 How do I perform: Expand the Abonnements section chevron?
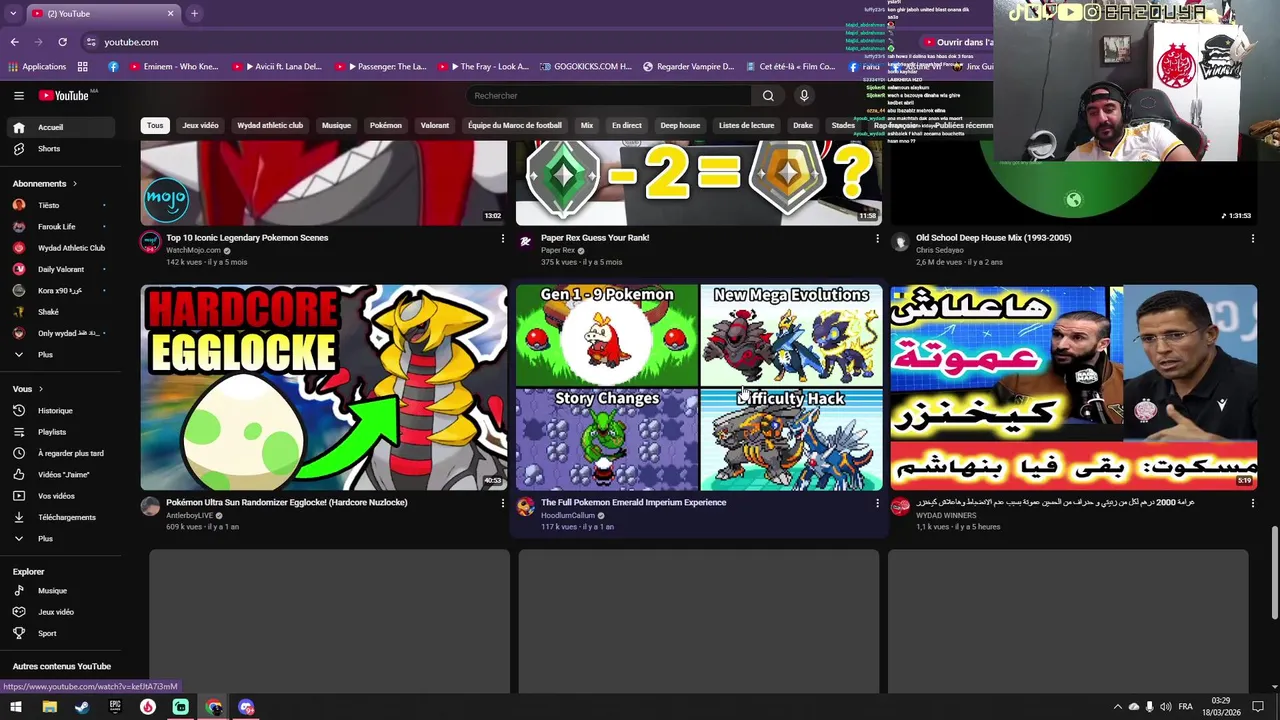74,184
